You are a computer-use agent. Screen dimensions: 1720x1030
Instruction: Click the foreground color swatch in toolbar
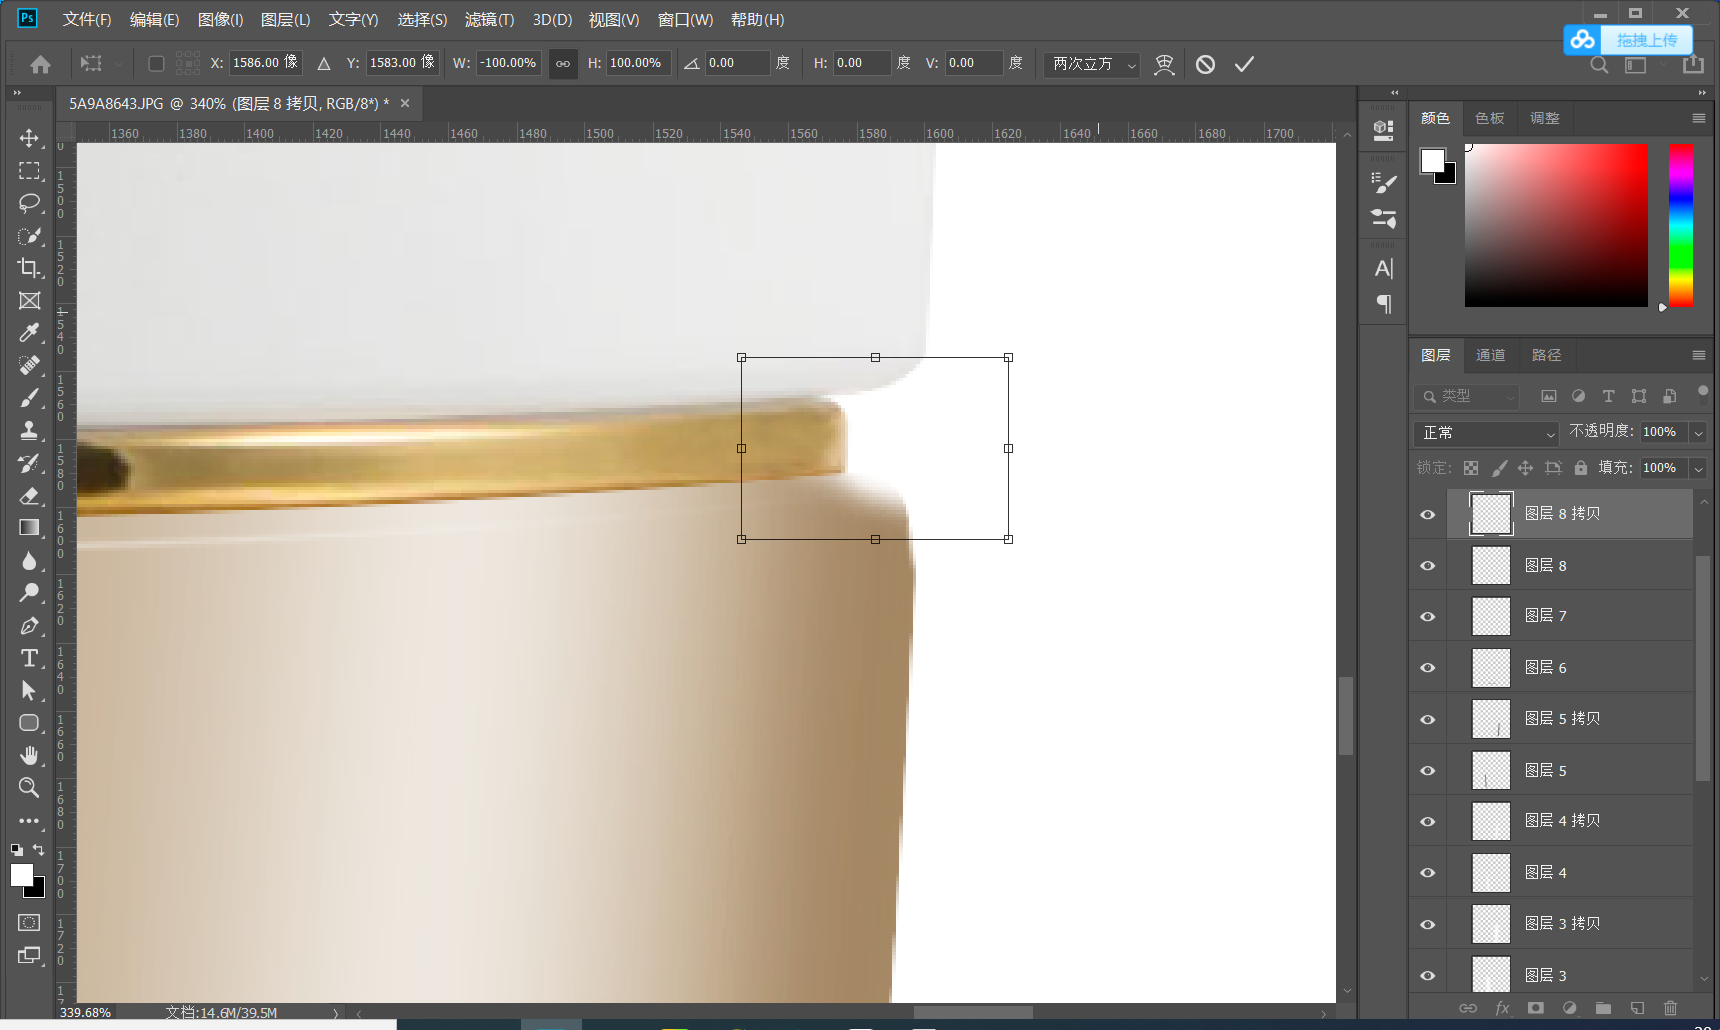[x=22, y=875]
